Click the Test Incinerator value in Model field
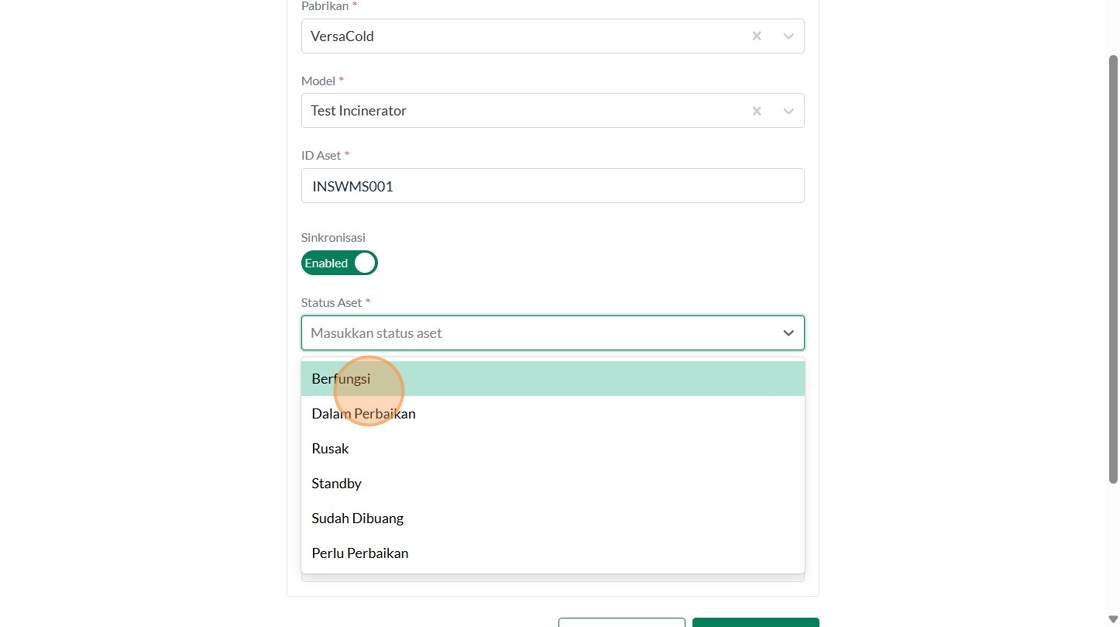This screenshot has height=627, width=1120. coord(358,111)
